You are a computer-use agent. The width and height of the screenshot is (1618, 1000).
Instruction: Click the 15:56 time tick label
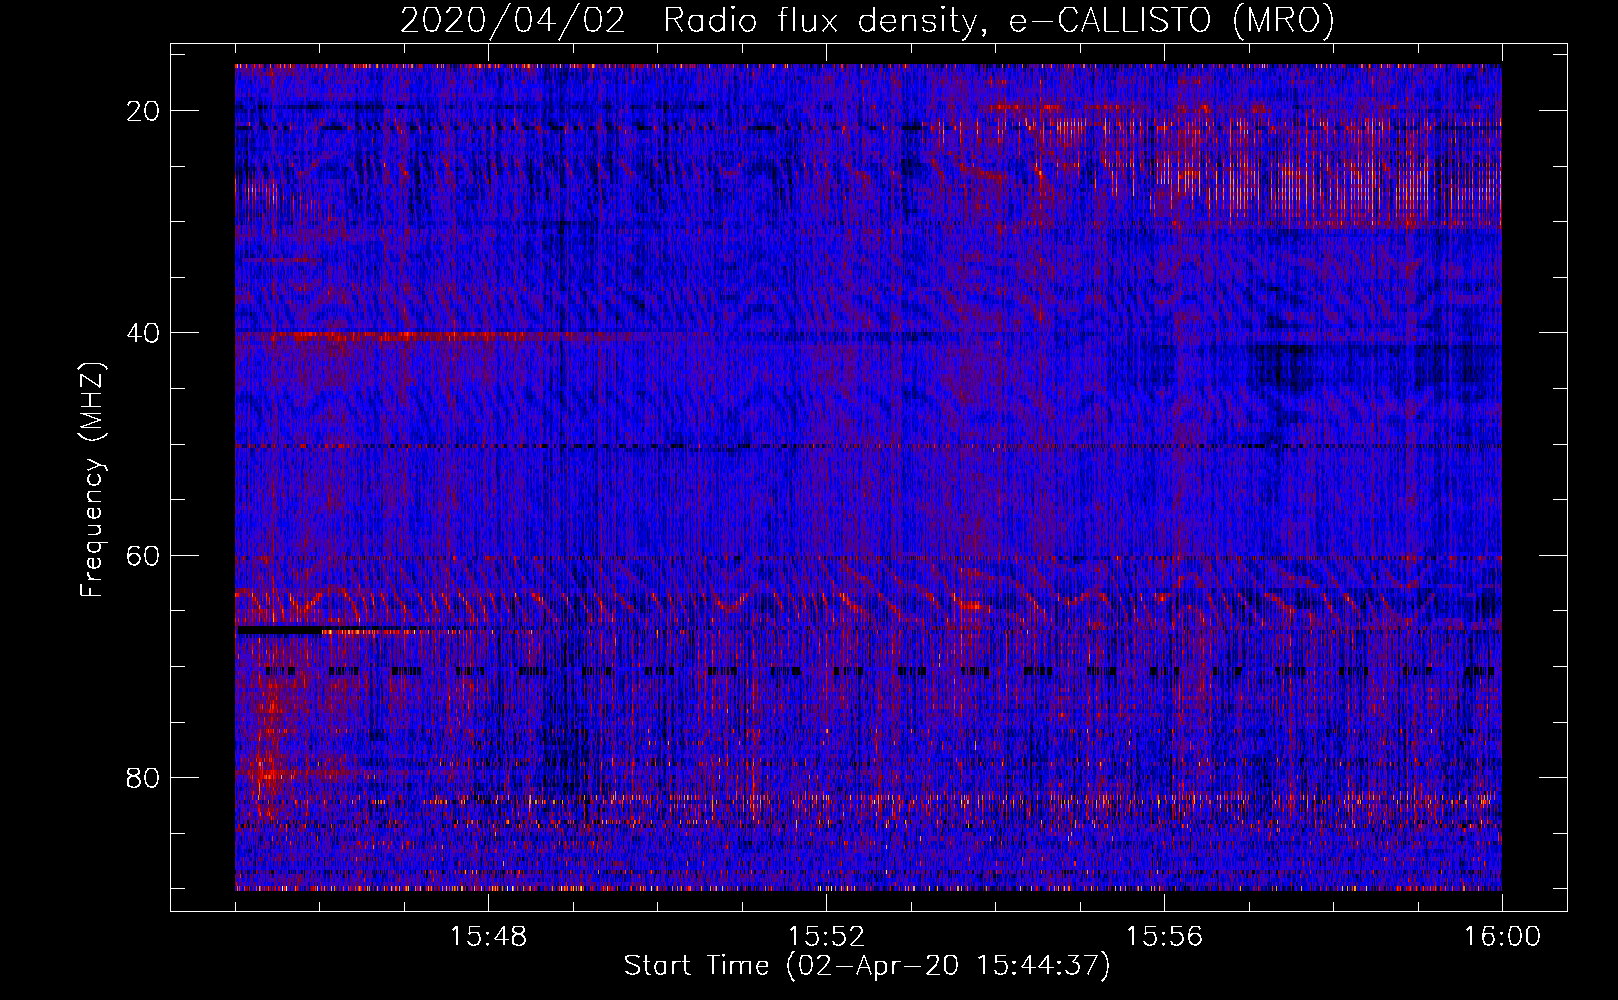click(x=1164, y=937)
